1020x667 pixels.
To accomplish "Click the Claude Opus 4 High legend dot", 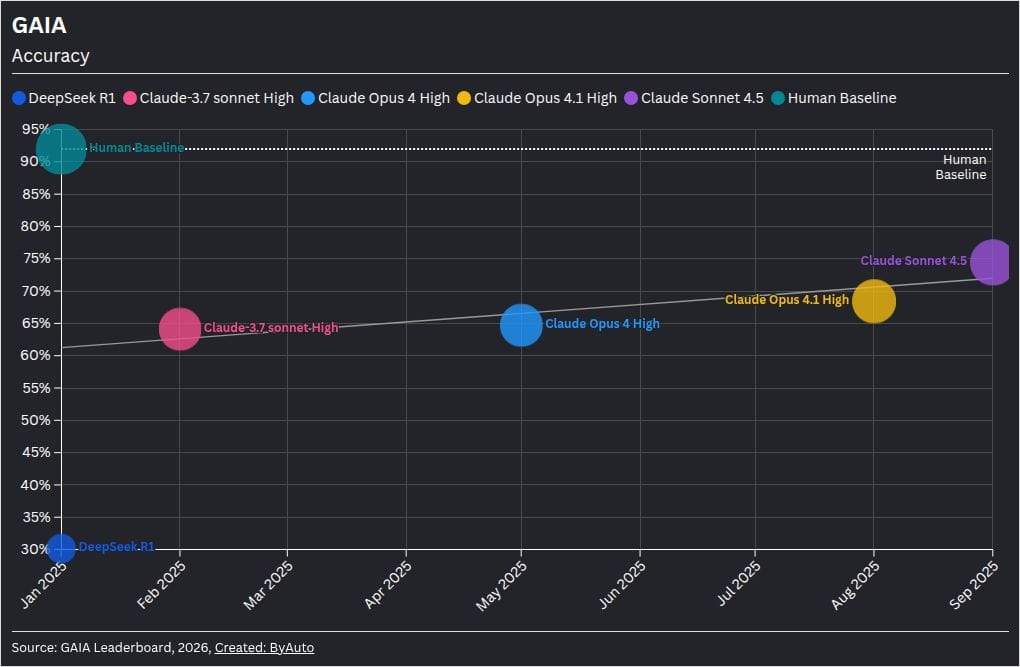I will tap(308, 98).
